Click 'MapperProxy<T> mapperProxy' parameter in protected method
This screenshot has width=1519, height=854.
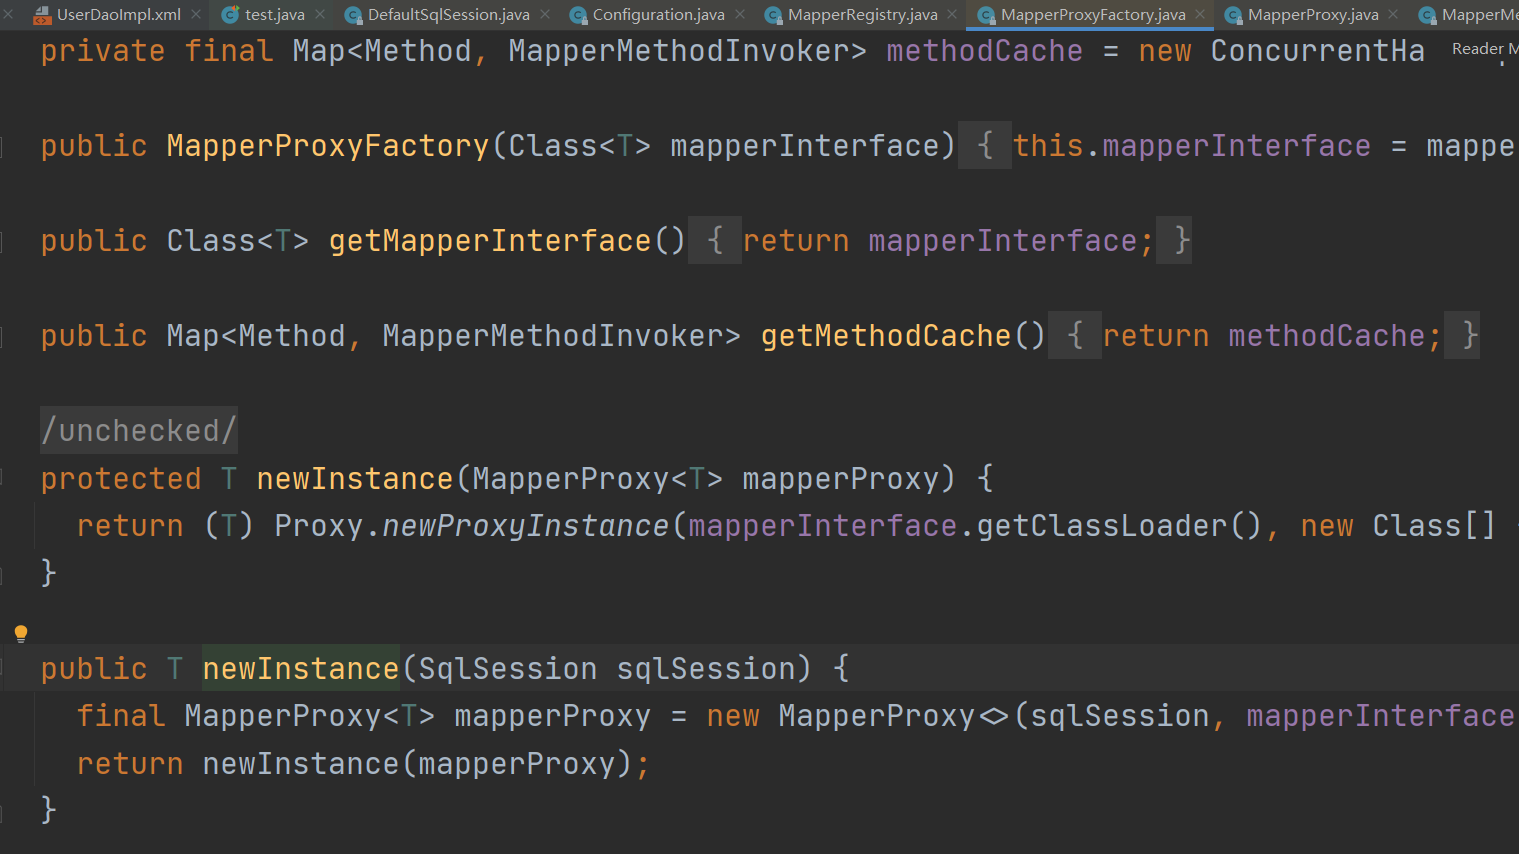click(x=706, y=479)
